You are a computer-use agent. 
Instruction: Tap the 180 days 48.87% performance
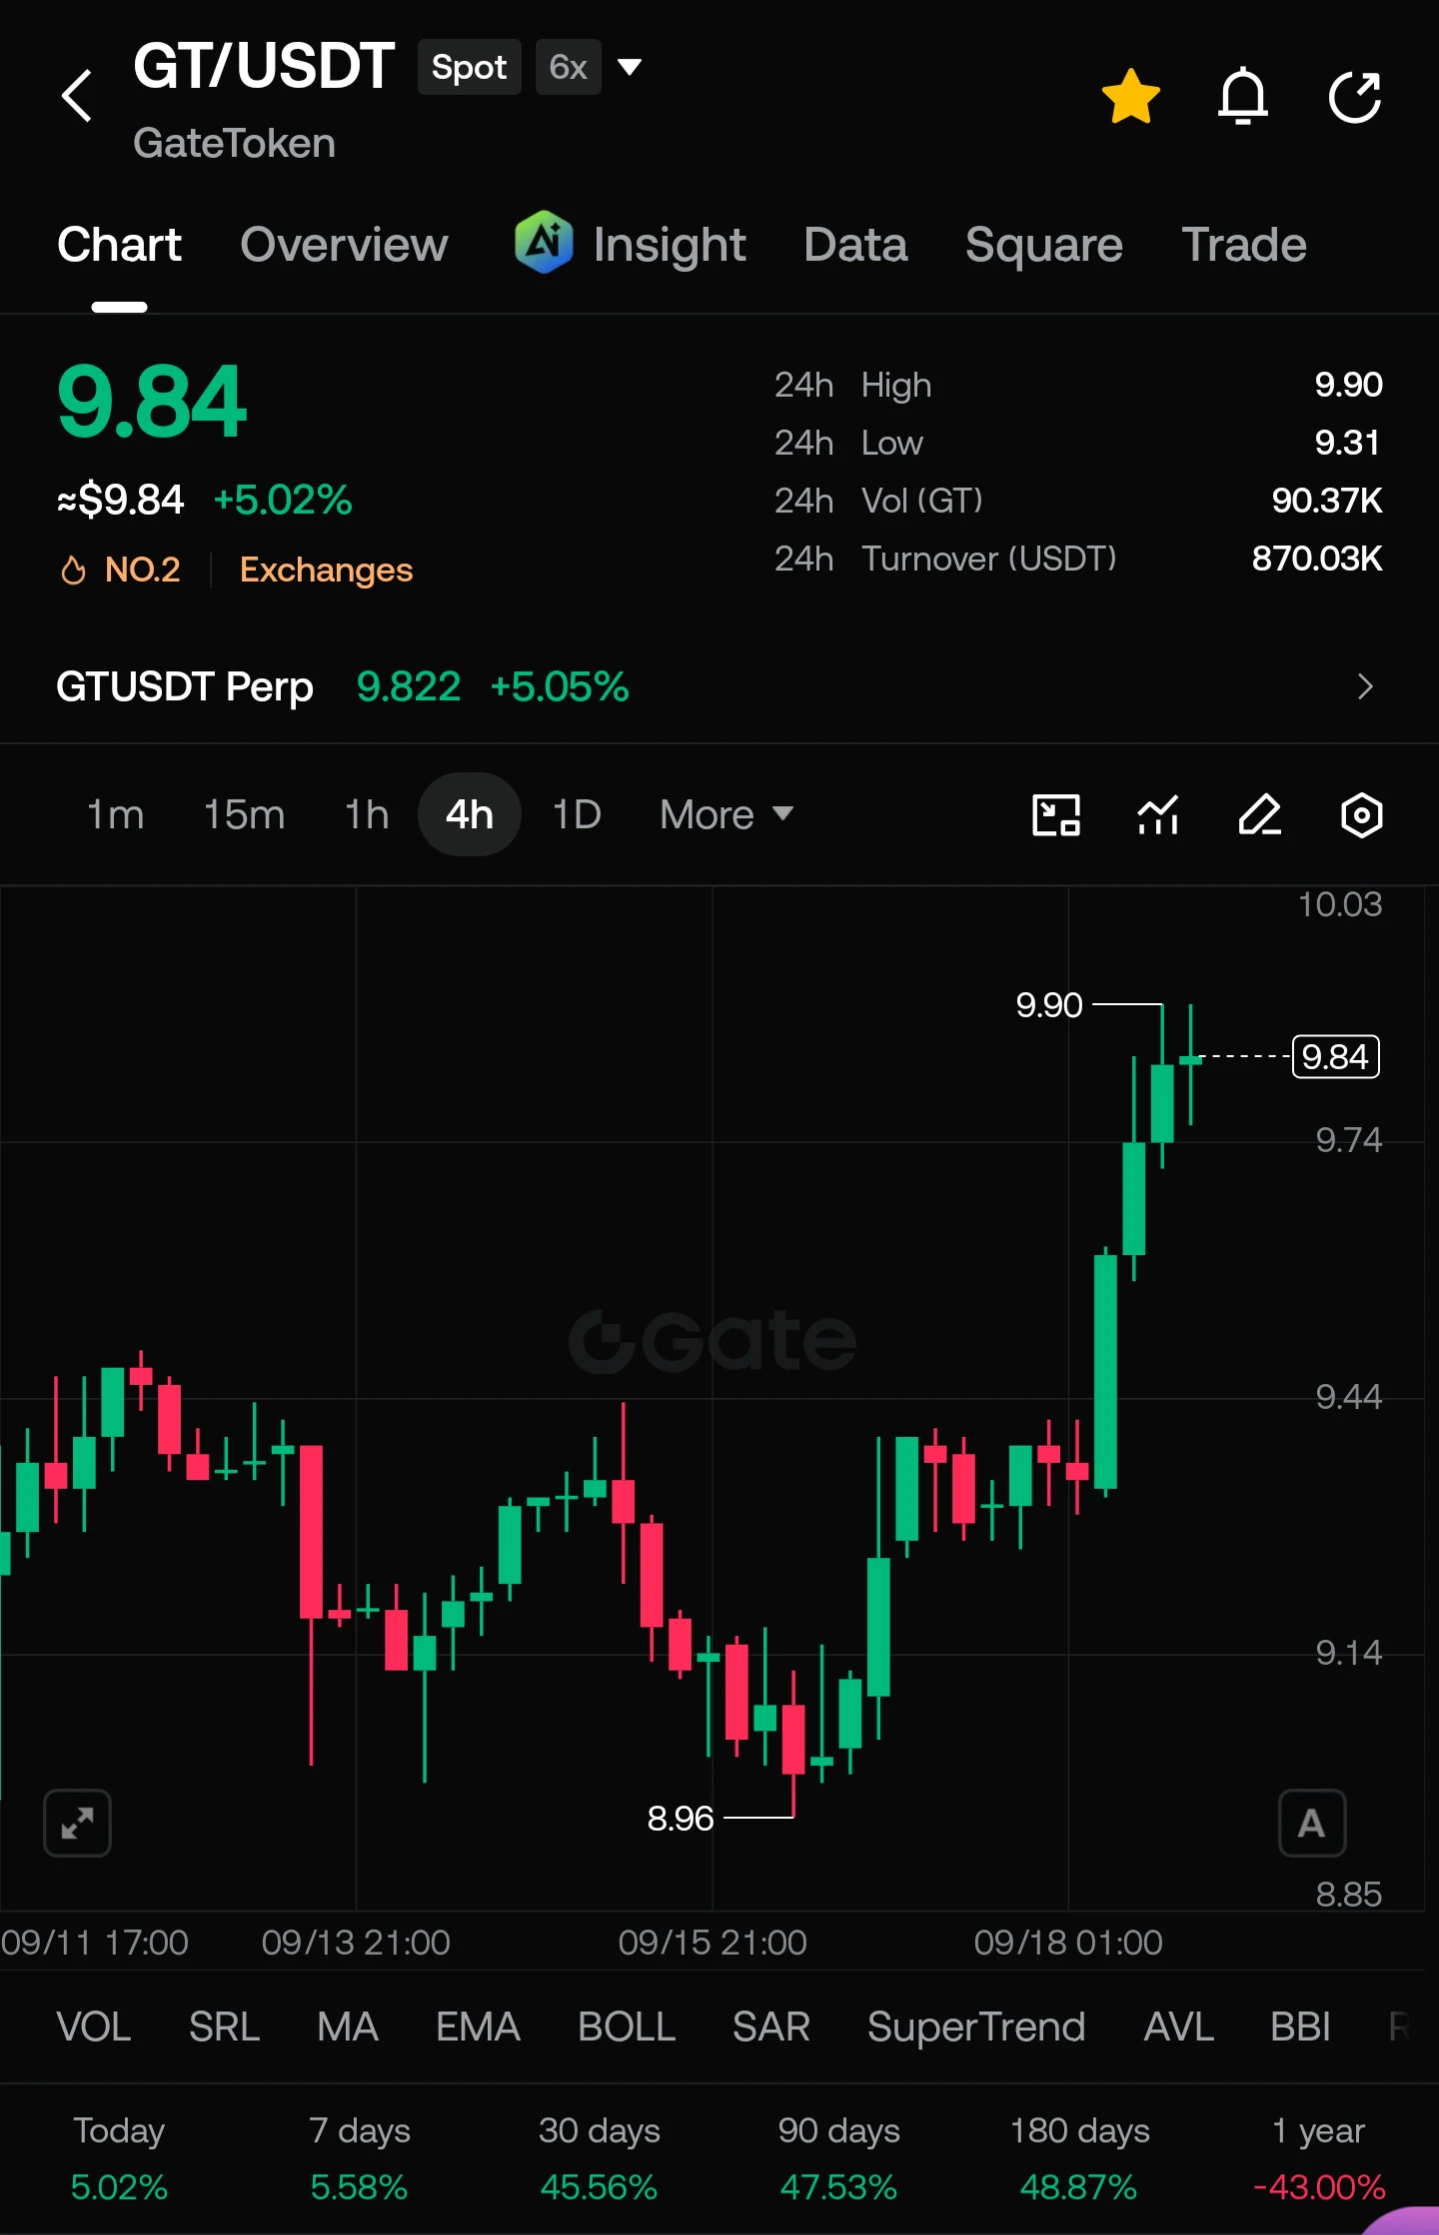coord(1079,2159)
